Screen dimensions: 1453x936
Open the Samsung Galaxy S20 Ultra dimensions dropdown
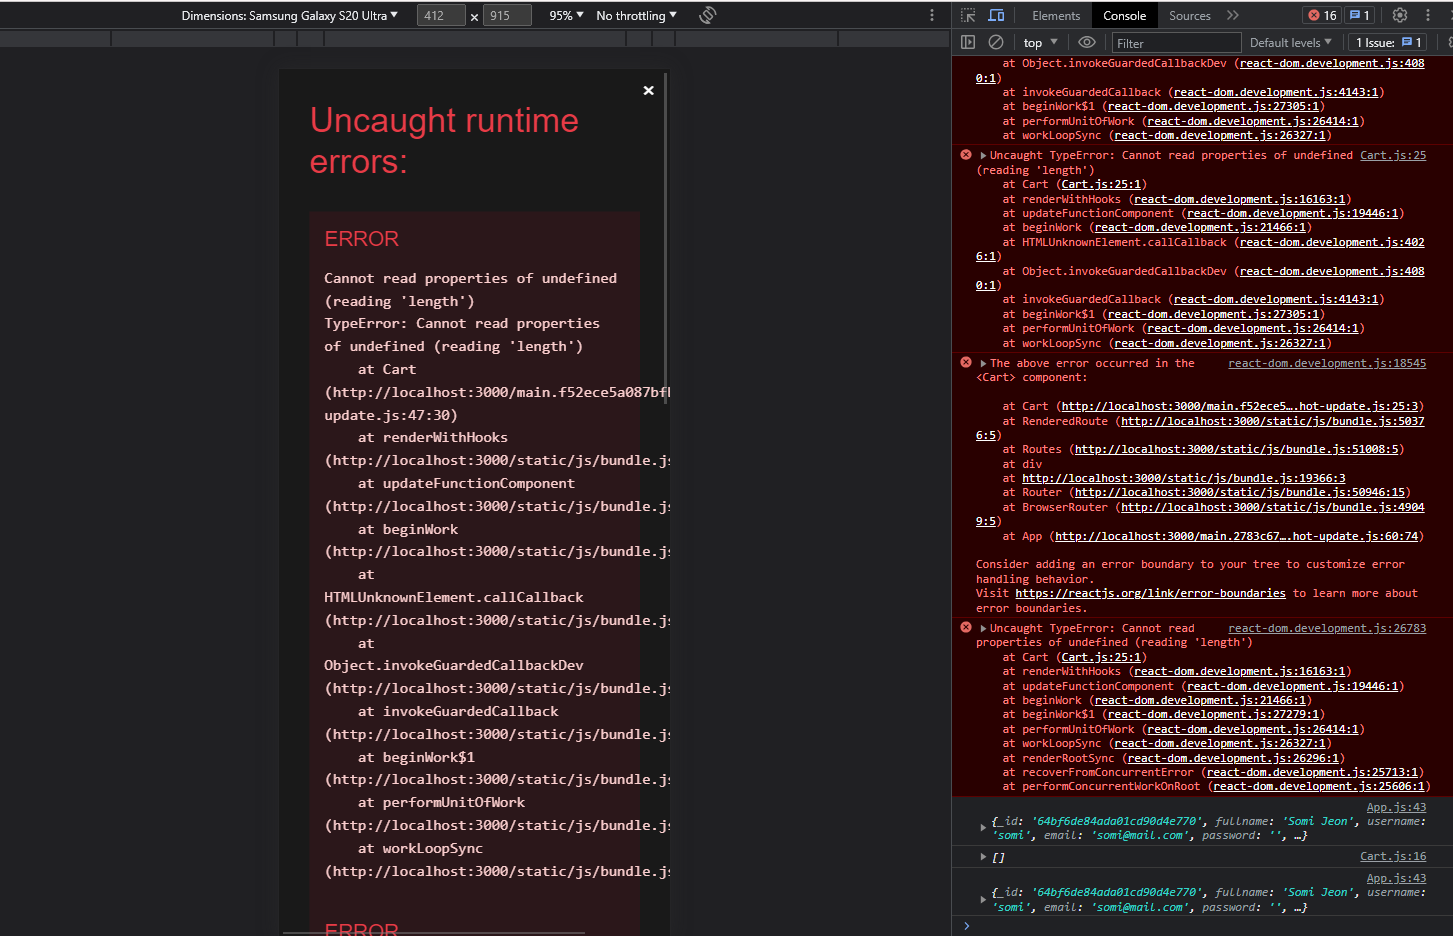(x=290, y=15)
